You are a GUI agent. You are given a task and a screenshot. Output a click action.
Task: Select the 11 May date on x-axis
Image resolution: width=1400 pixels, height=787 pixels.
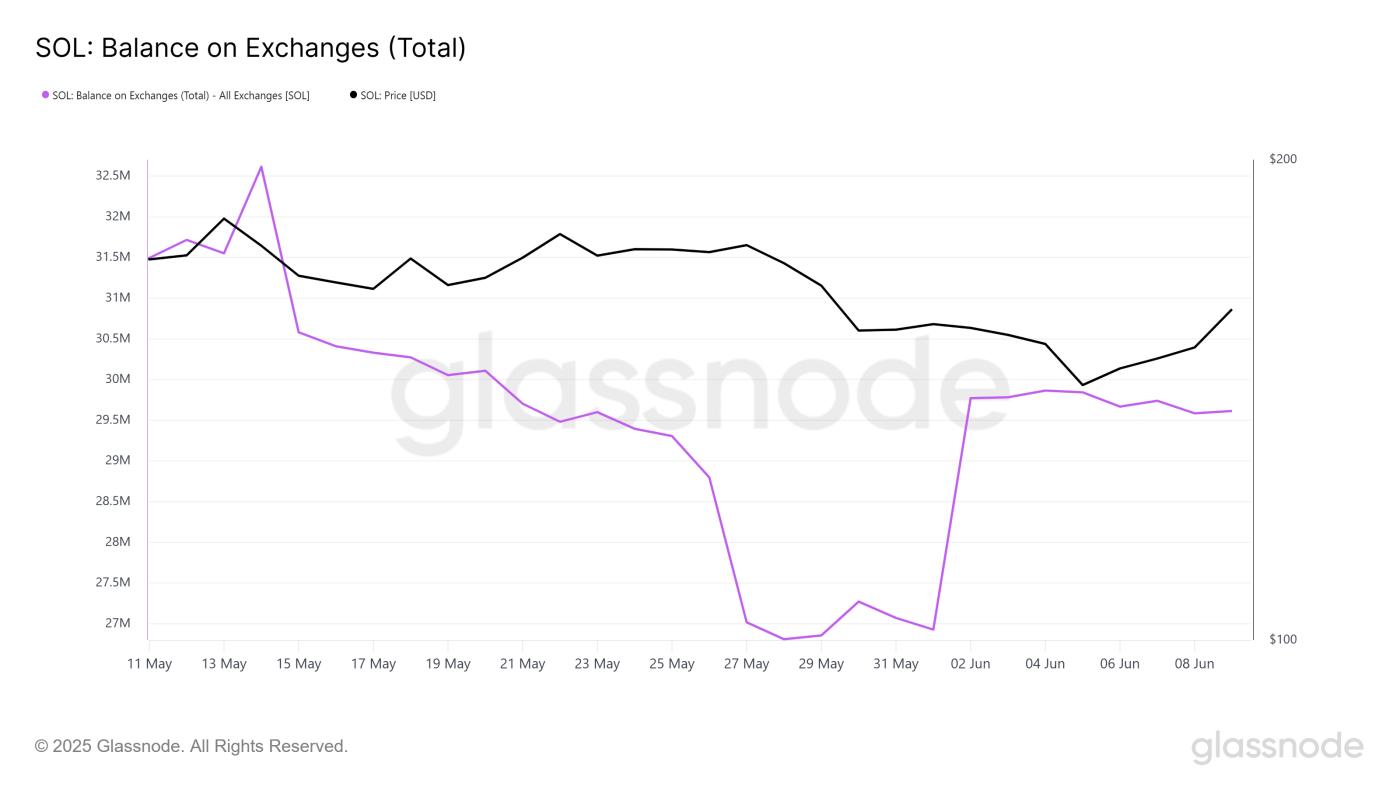[x=149, y=664]
